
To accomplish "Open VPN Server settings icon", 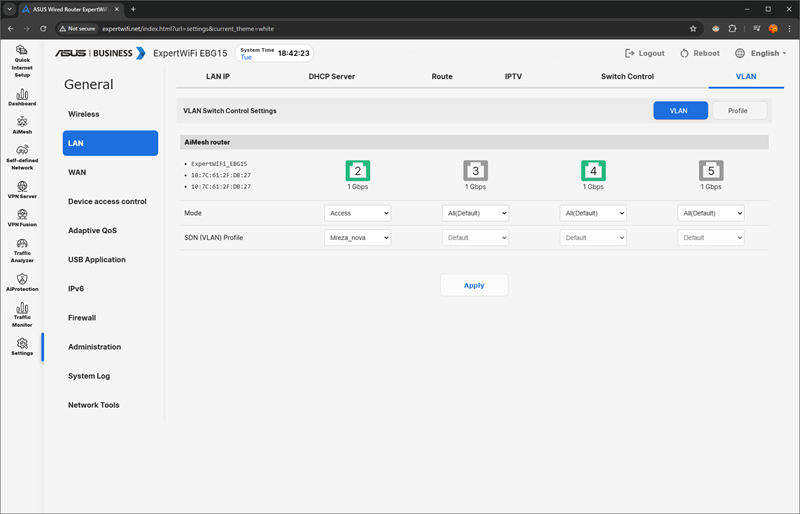I will pos(21,187).
